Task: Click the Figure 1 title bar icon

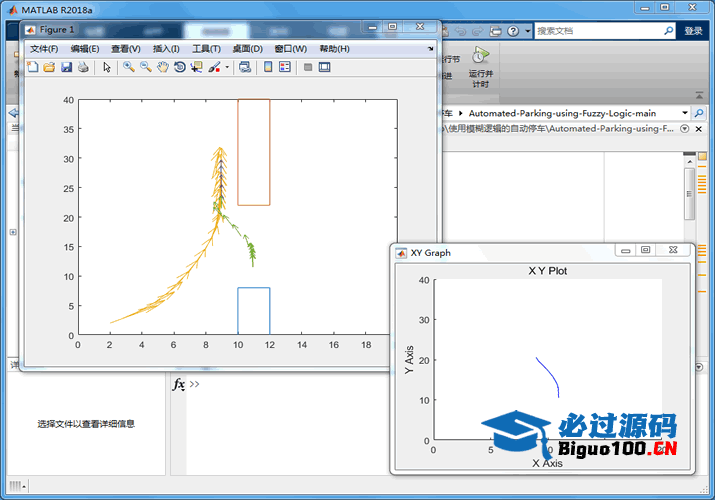Action: click(30, 30)
